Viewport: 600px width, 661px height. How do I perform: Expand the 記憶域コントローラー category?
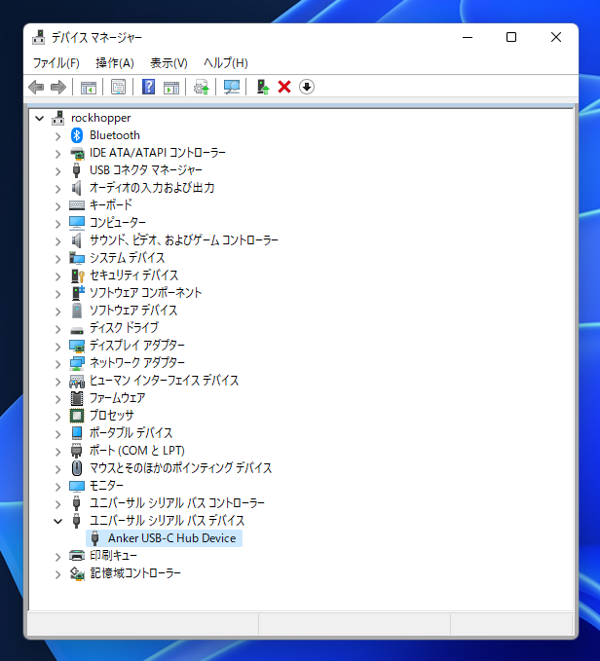(x=58, y=575)
